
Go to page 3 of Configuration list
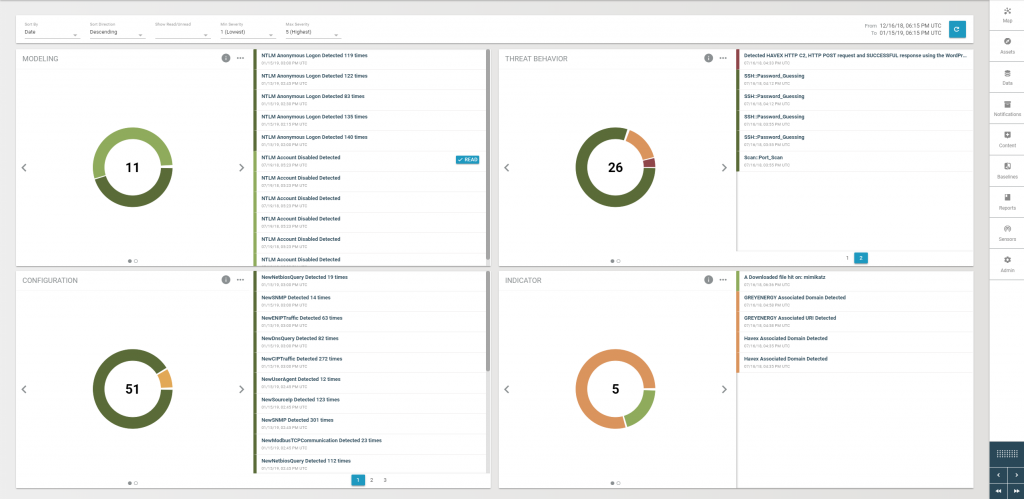pos(385,480)
